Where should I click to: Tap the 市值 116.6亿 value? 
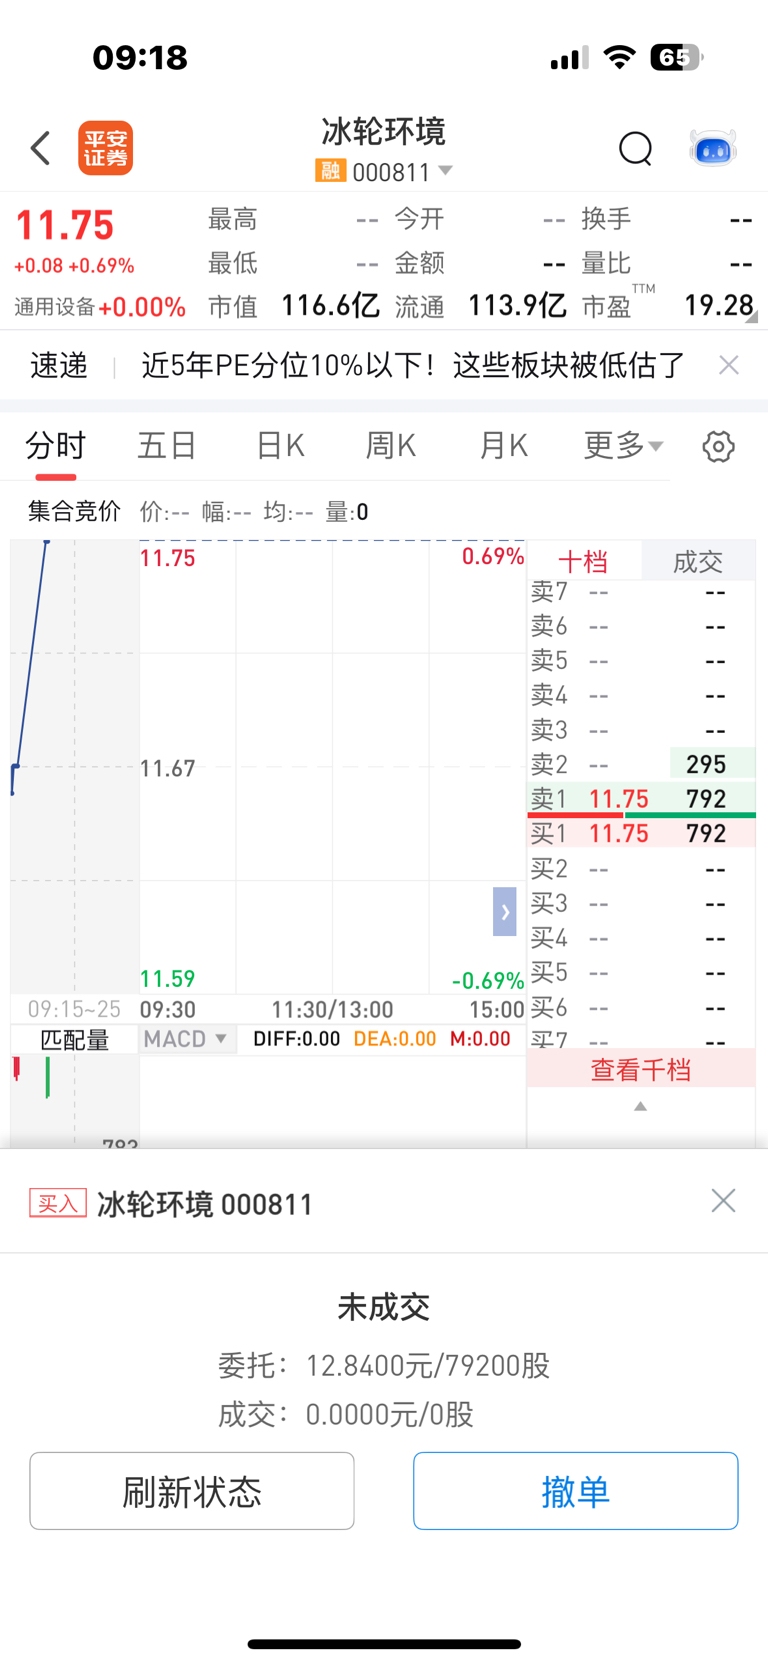330,305
